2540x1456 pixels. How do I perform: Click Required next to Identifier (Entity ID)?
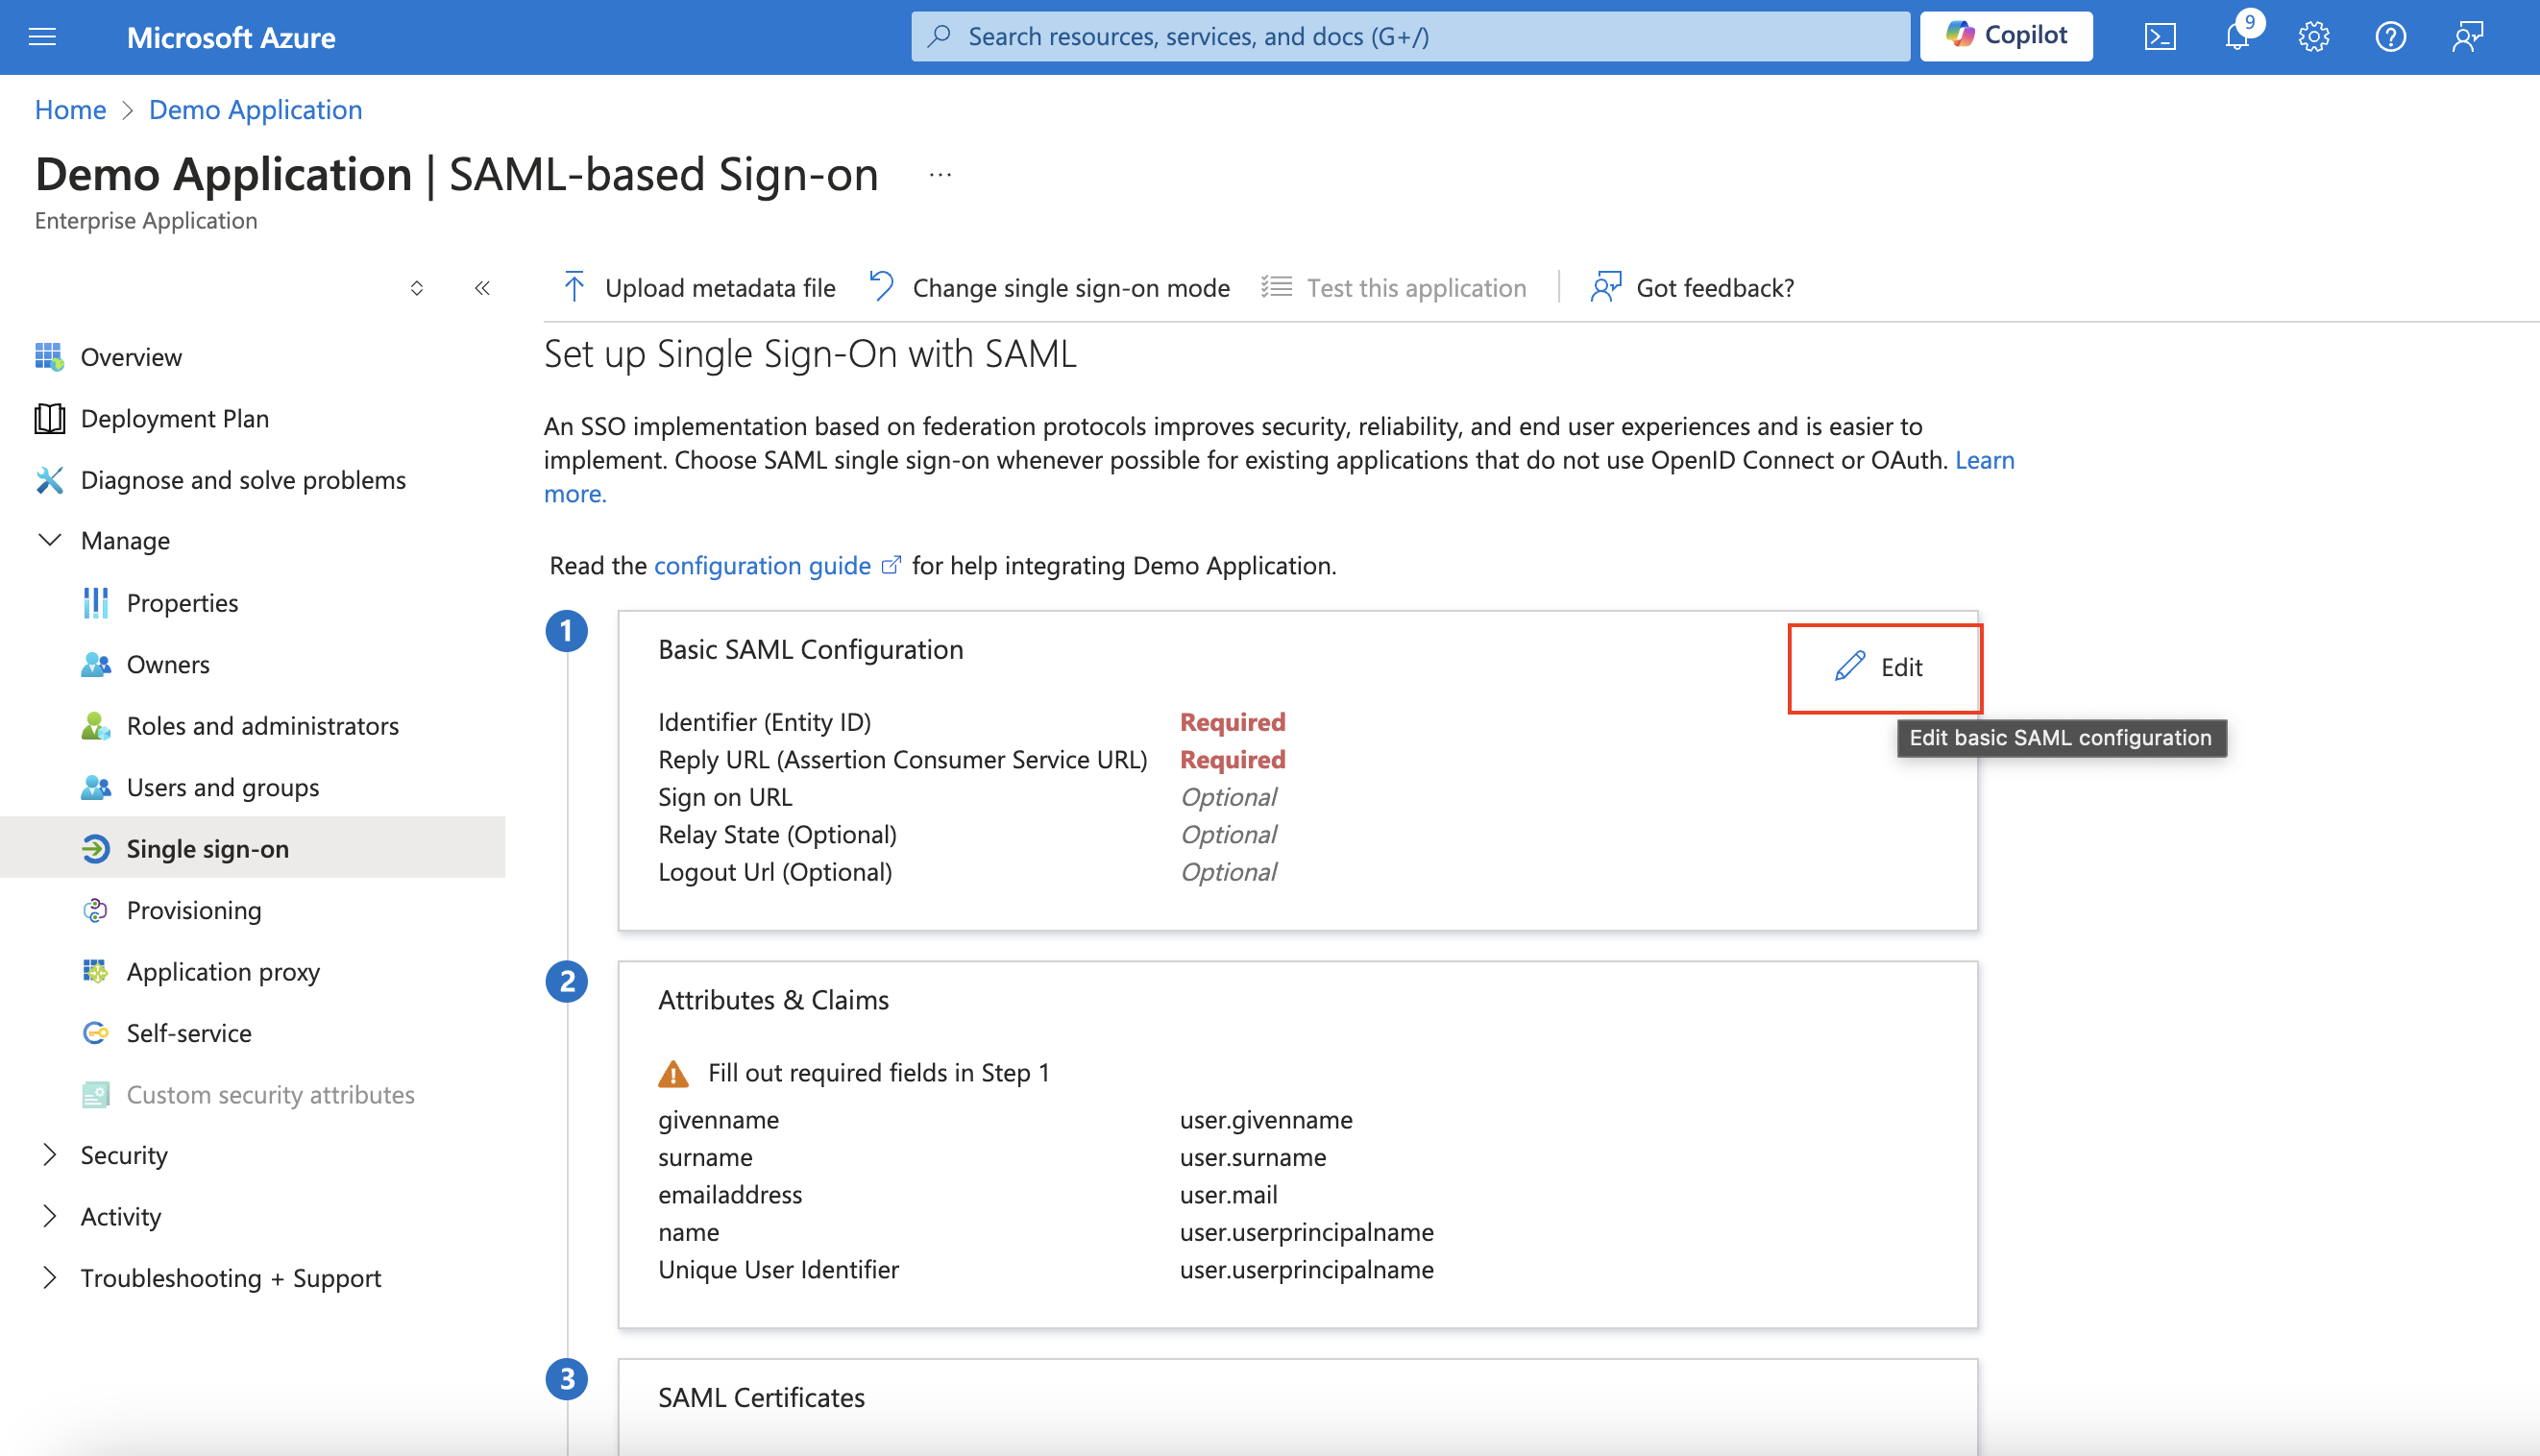[1232, 722]
